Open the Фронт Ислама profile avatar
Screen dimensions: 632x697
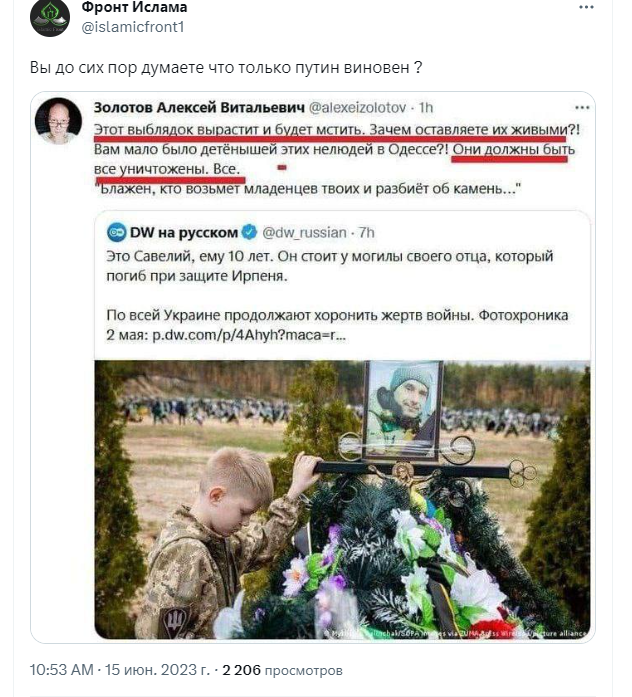click(50, 17)
